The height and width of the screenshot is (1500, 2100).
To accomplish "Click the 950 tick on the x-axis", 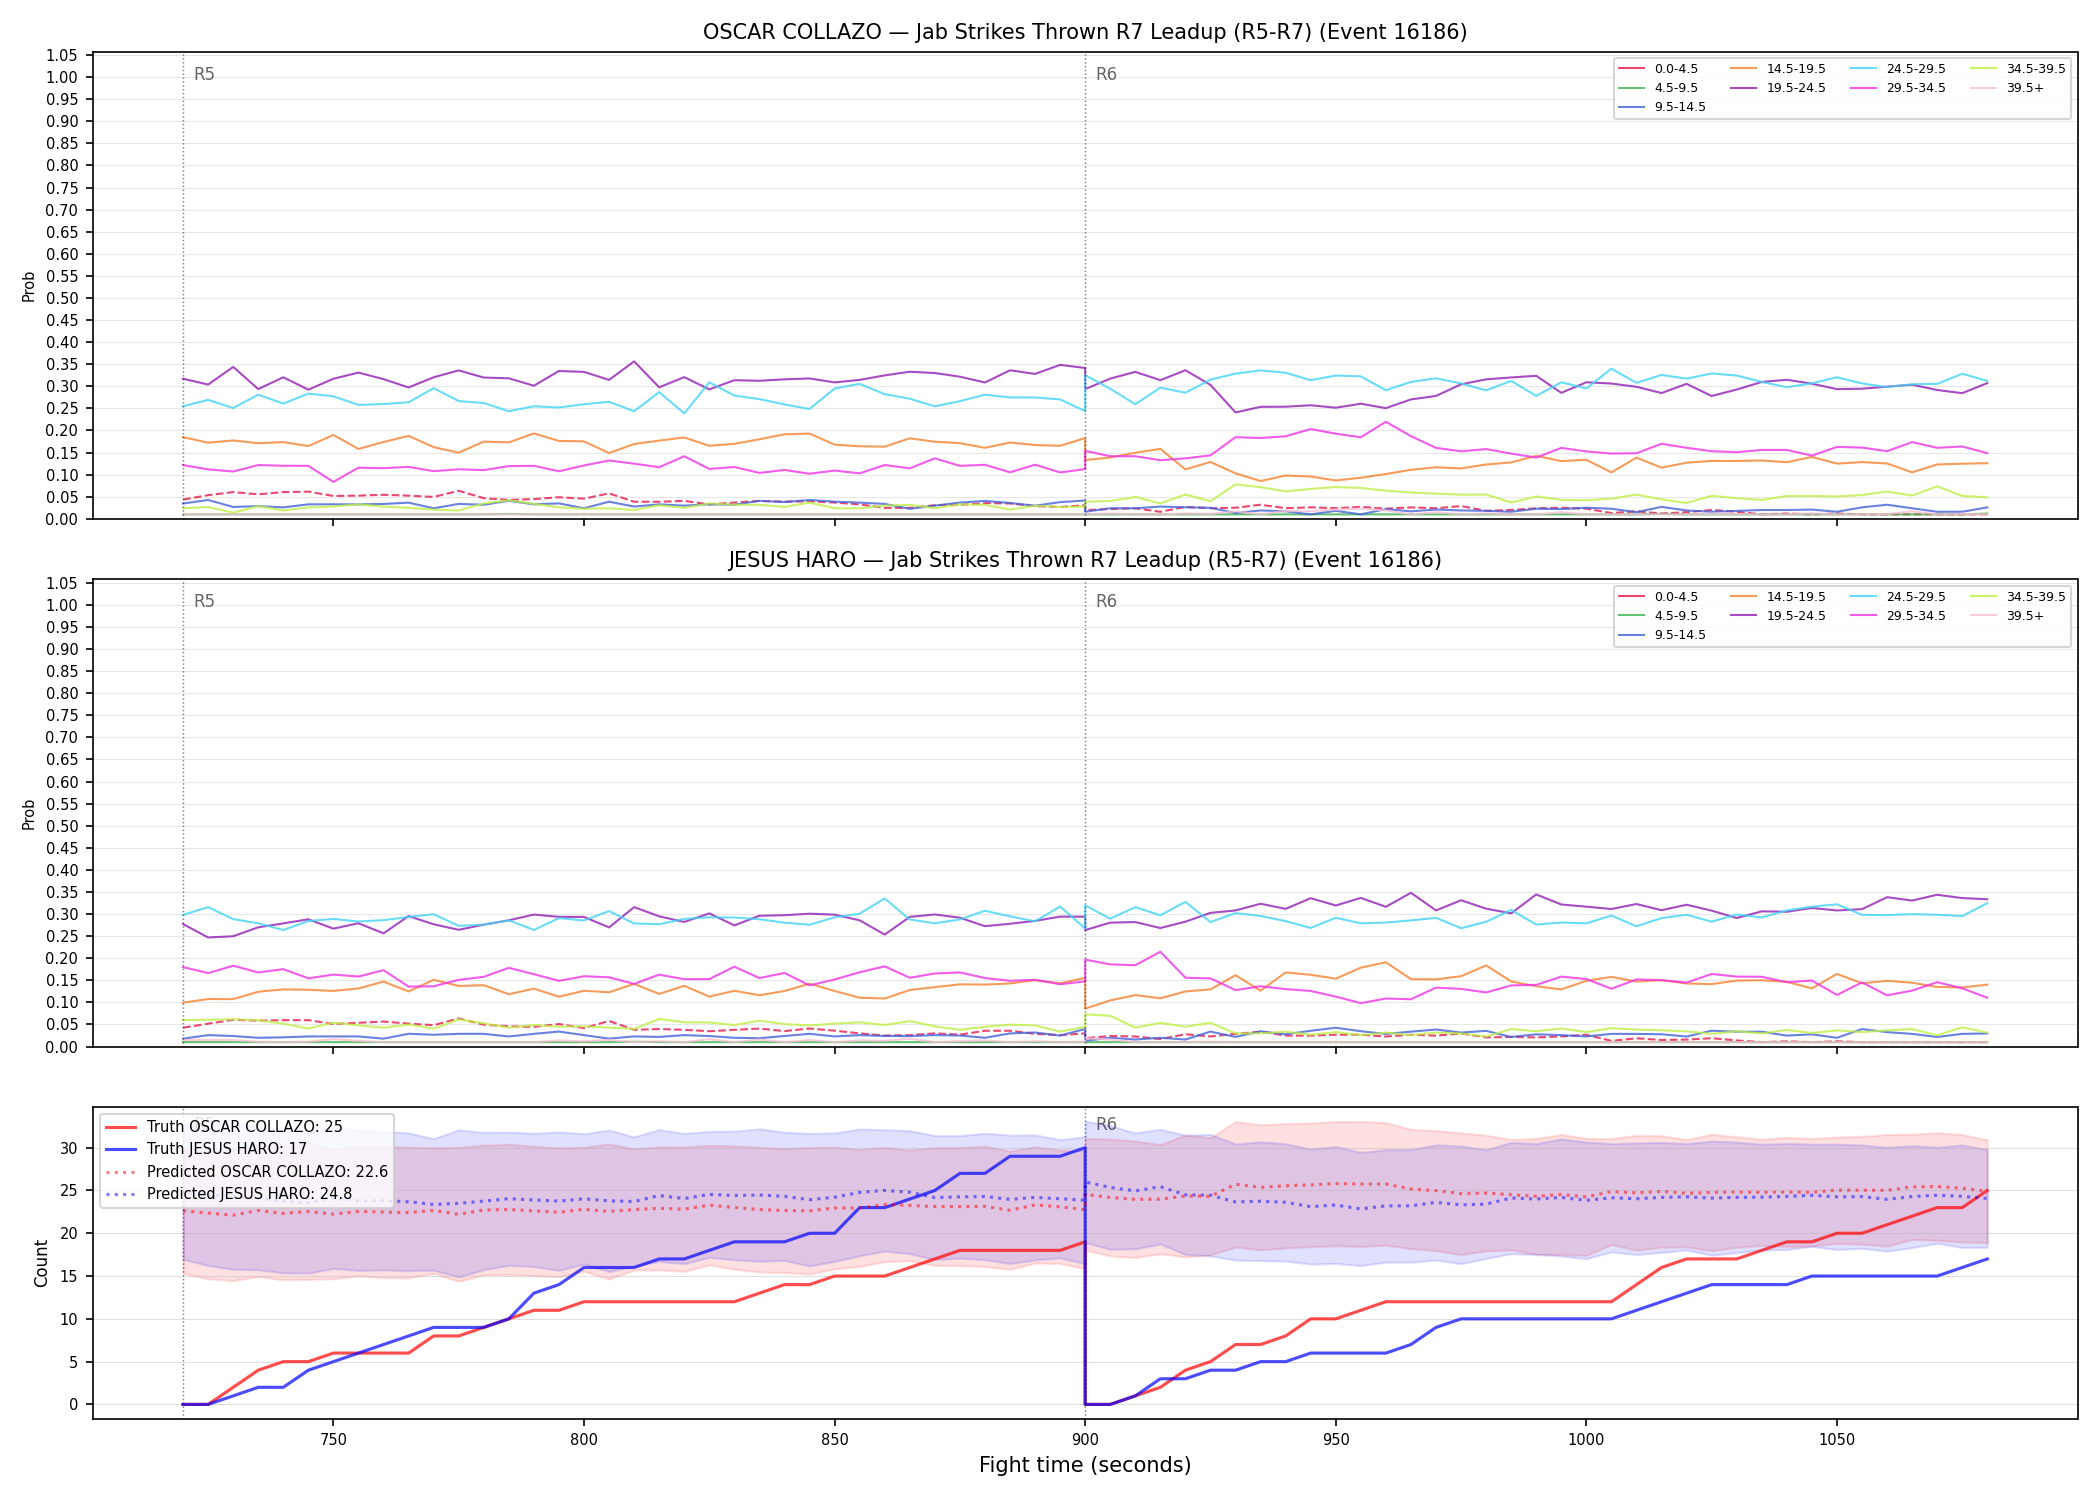I will (1336, 1440).
